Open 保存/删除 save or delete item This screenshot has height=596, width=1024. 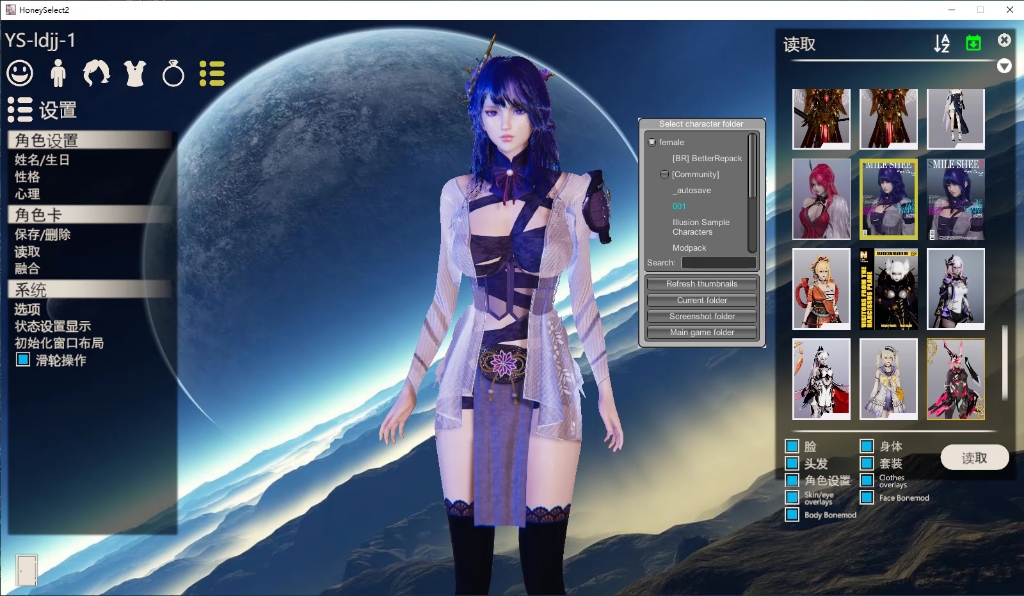42,234
